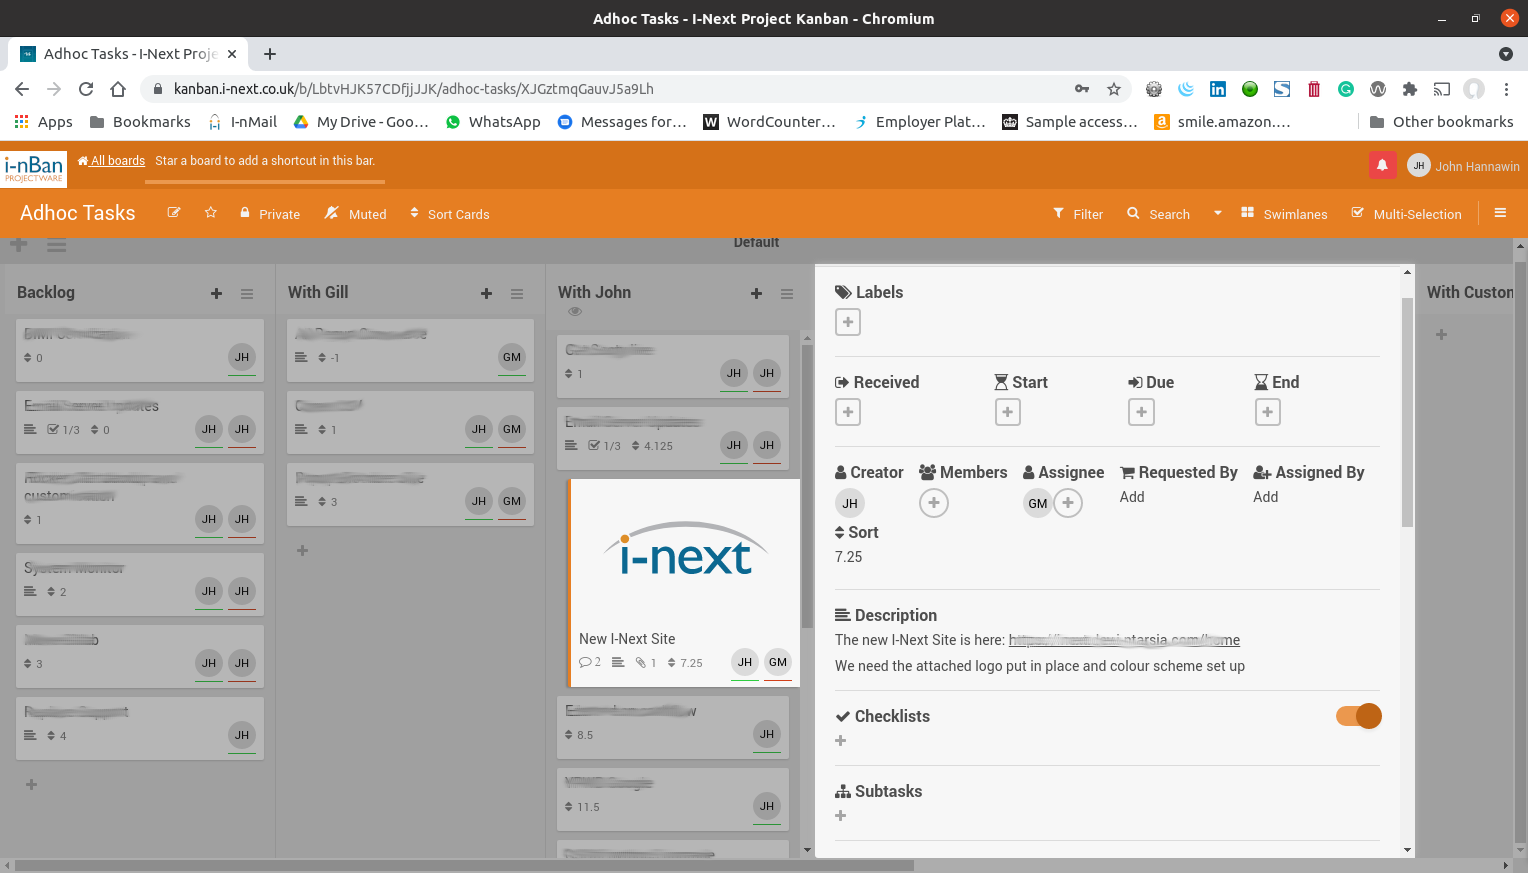Click the JH creator avatar in details
Screen dimensions: 1528x873
[x=850, y=503]
